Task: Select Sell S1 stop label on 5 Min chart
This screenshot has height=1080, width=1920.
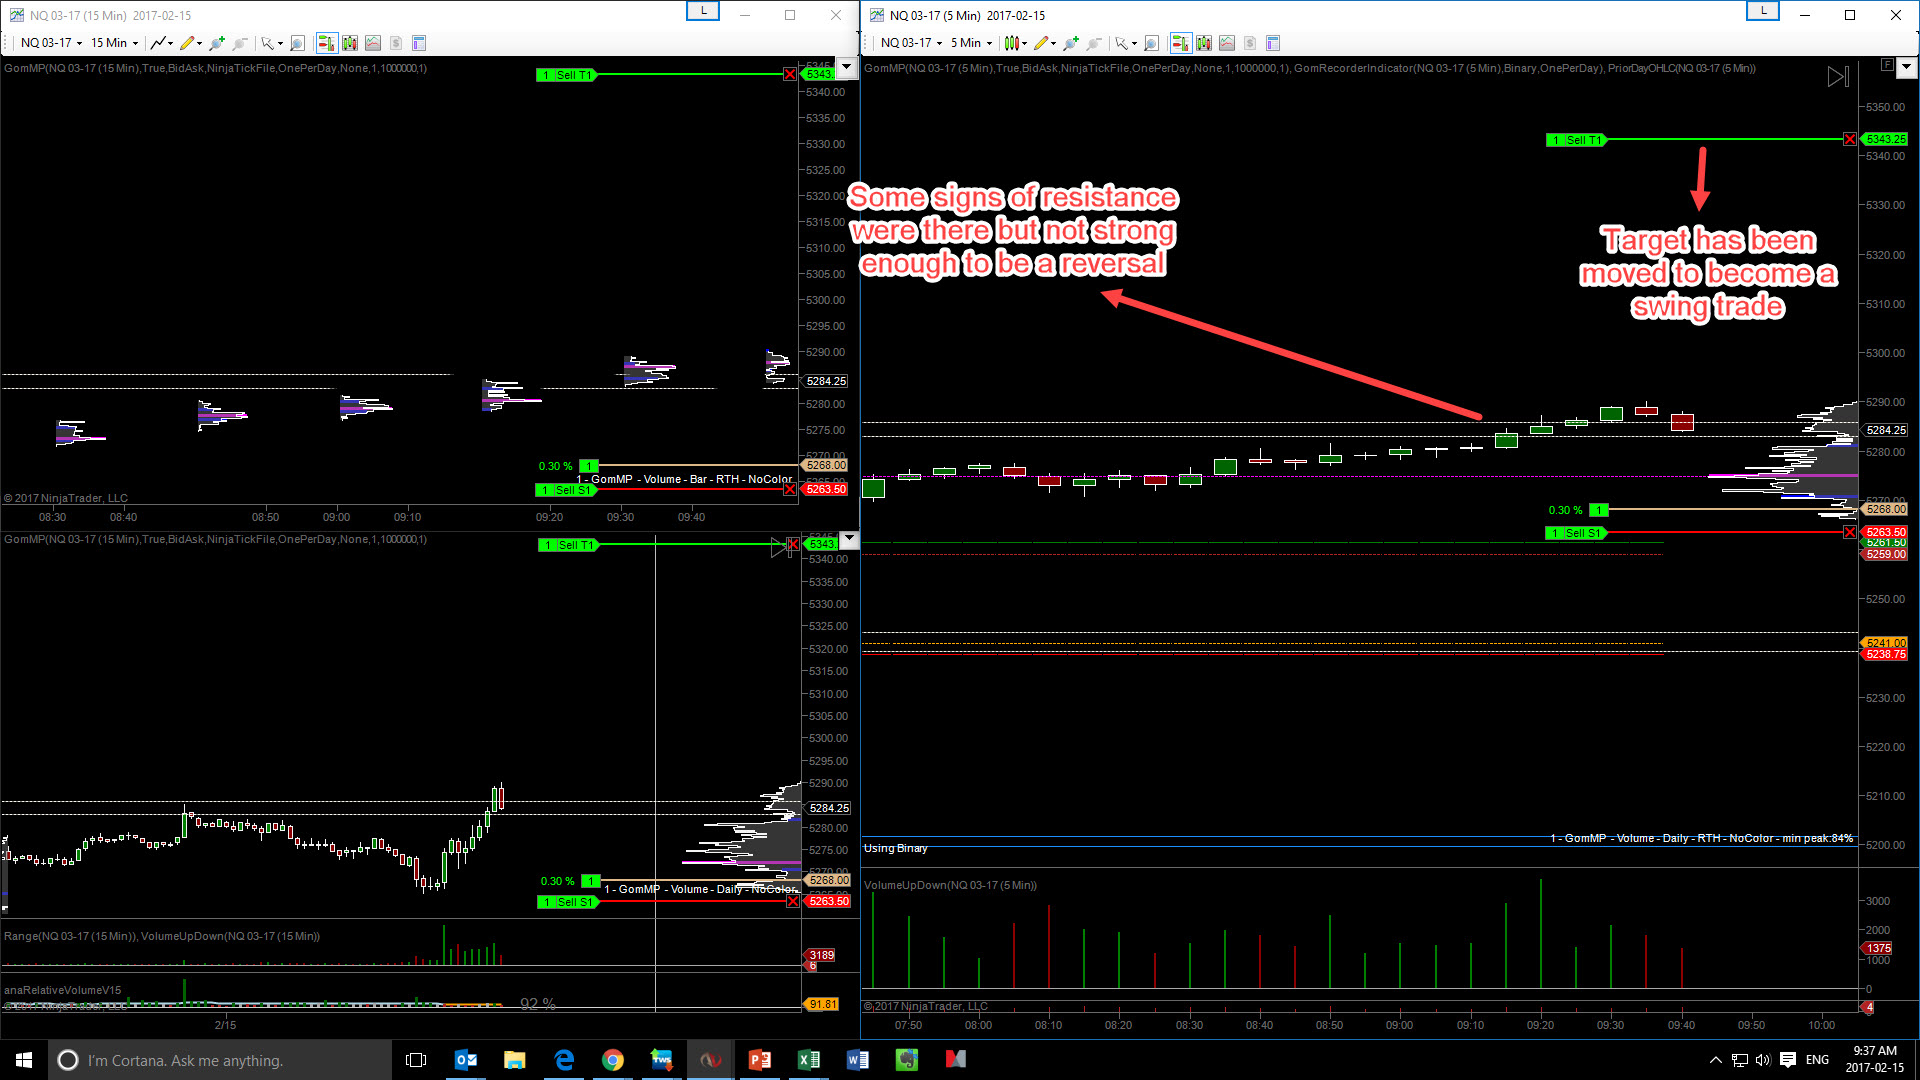Action: (1576, 533)
